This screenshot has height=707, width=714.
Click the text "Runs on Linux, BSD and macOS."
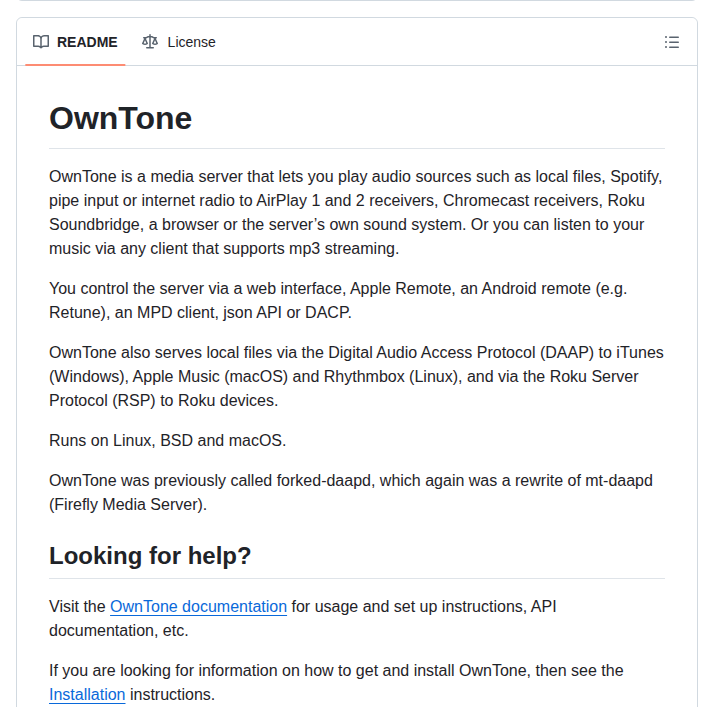pyautogui.click(x=168, y=440)
